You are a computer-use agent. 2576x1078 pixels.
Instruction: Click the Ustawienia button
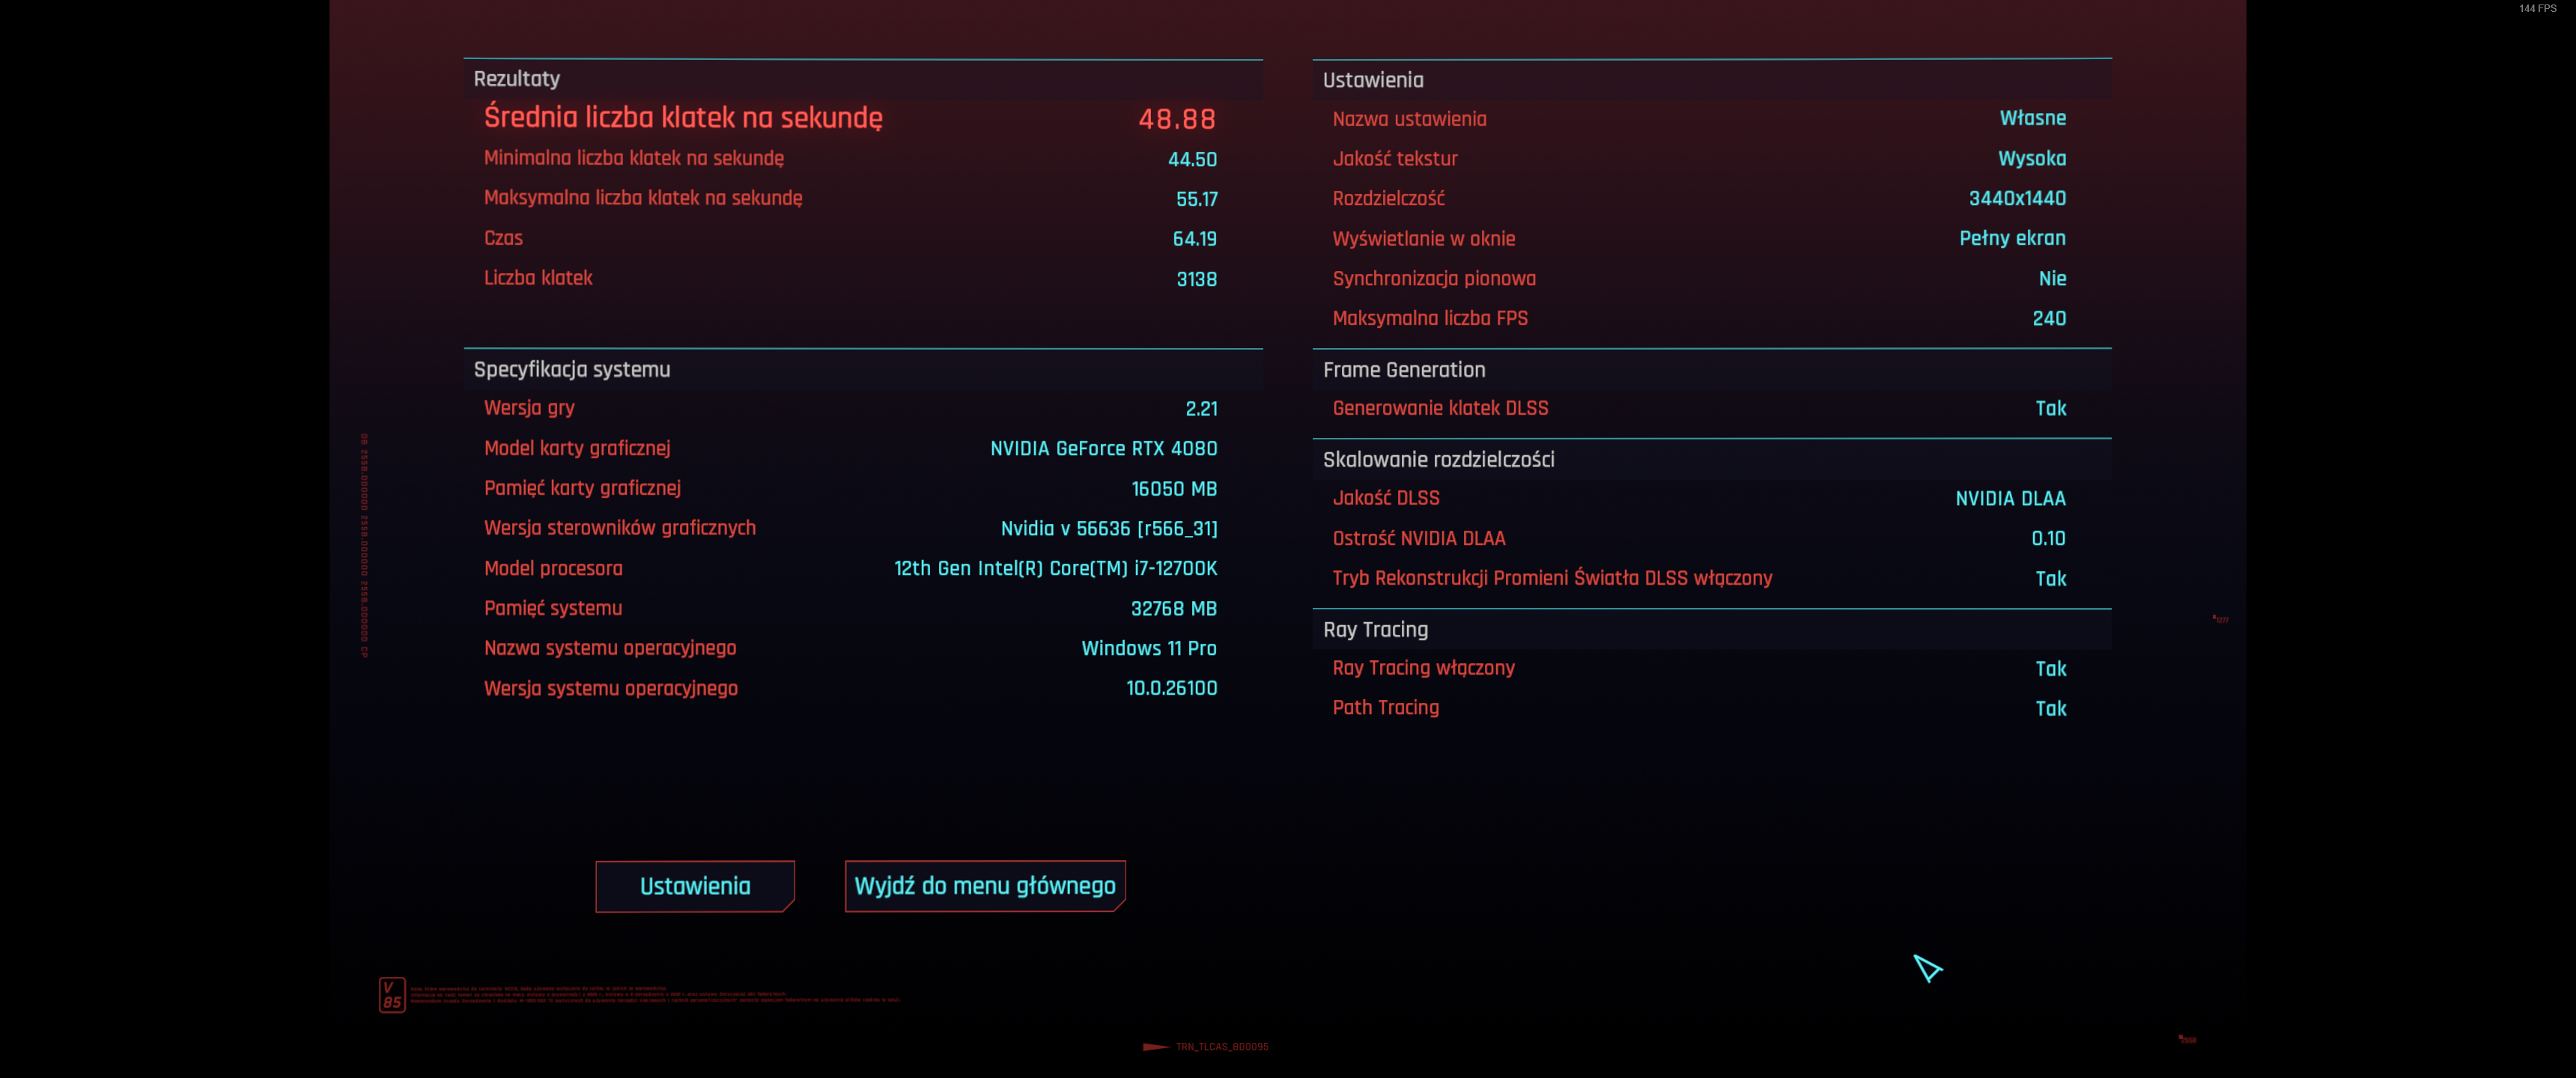click(695, 886)
